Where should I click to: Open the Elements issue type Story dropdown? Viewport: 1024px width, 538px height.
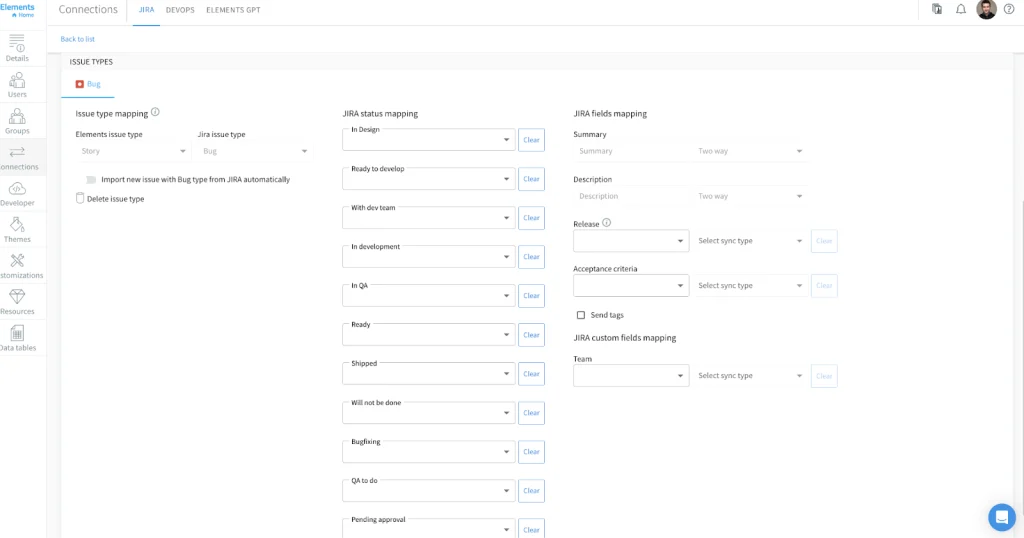(x=132, y=151)
